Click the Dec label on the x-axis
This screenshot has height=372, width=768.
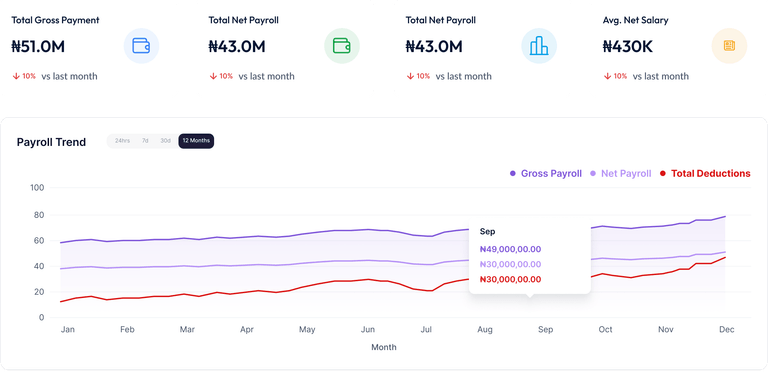pos(727,329)
